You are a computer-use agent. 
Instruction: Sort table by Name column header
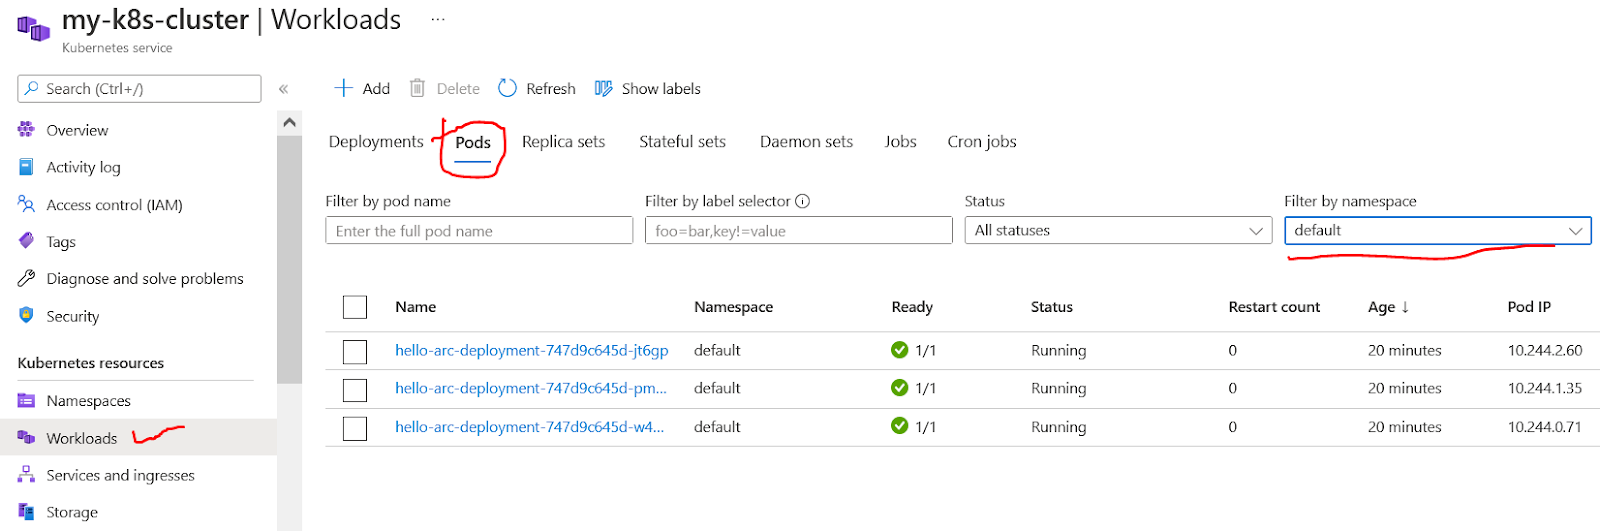coord(415,307)
